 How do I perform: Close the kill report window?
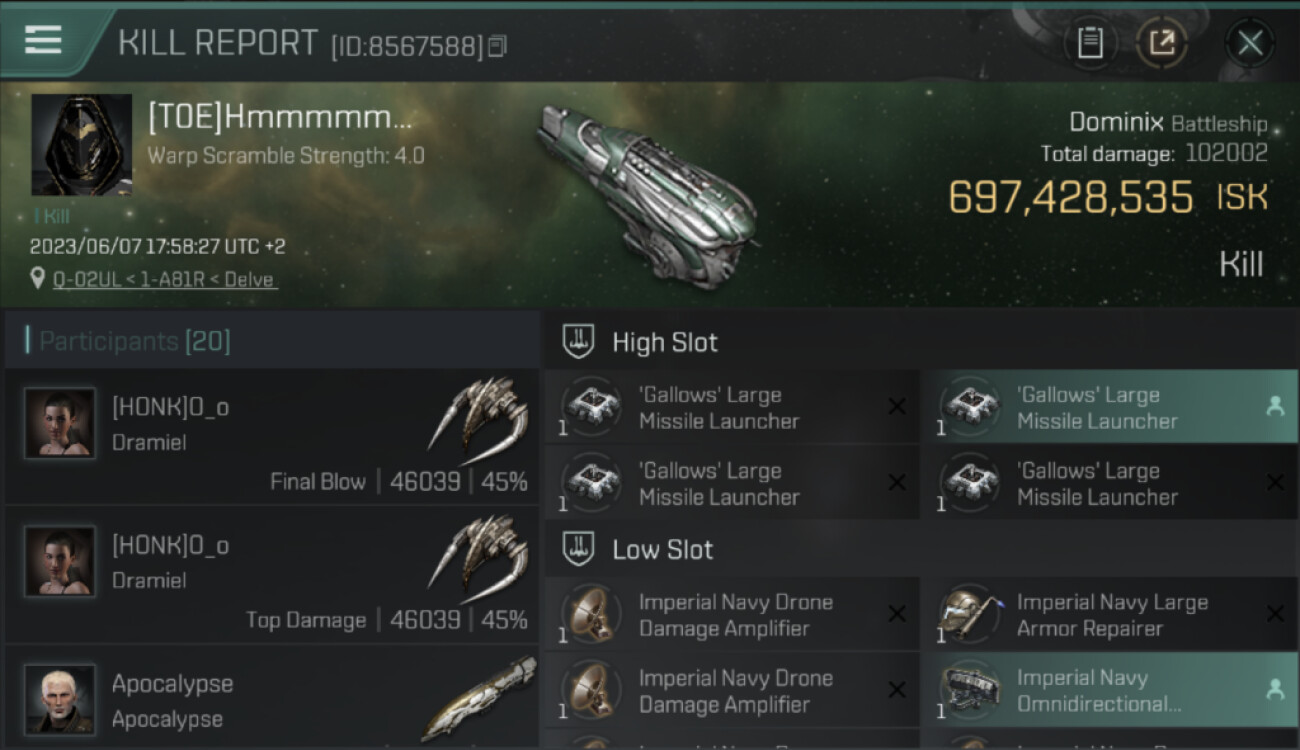pyautogui.click(x=1249, y=43)
